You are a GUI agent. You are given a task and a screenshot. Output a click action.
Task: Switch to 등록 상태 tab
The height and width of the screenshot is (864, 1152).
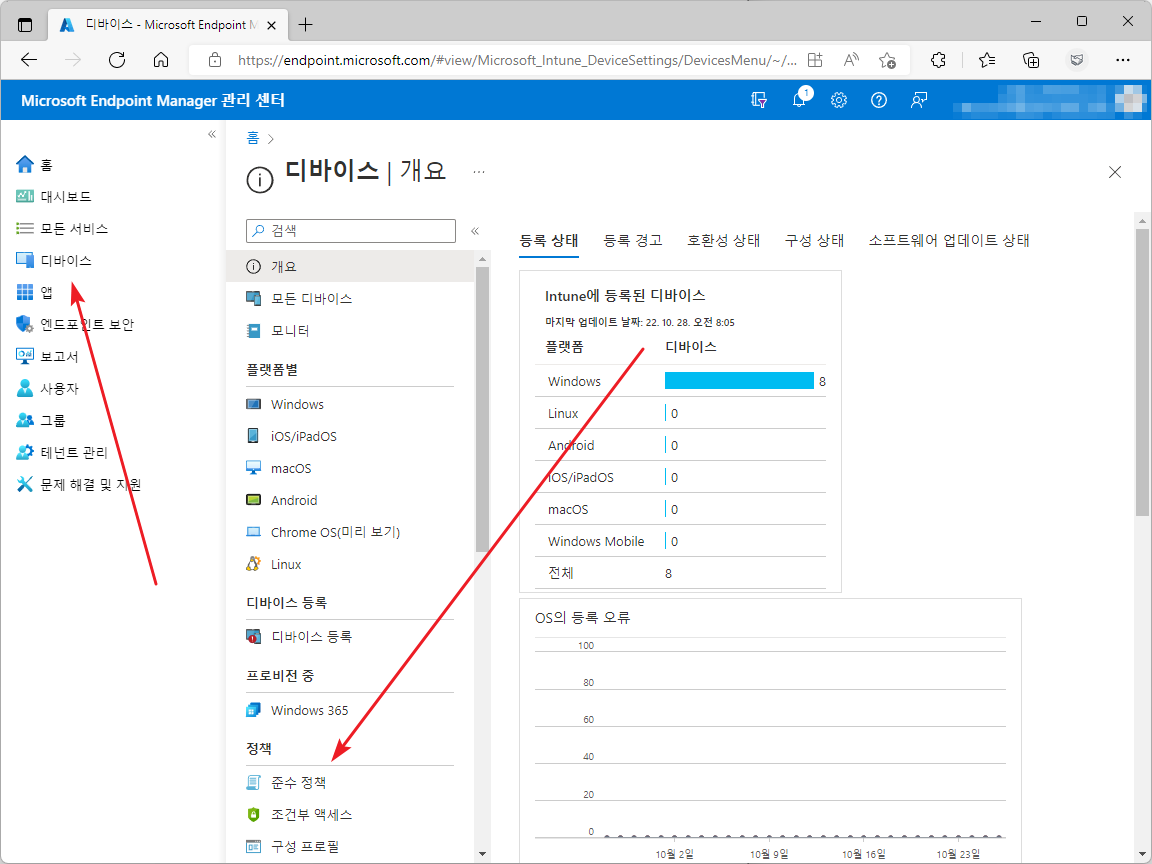click(x=549, y=240)
